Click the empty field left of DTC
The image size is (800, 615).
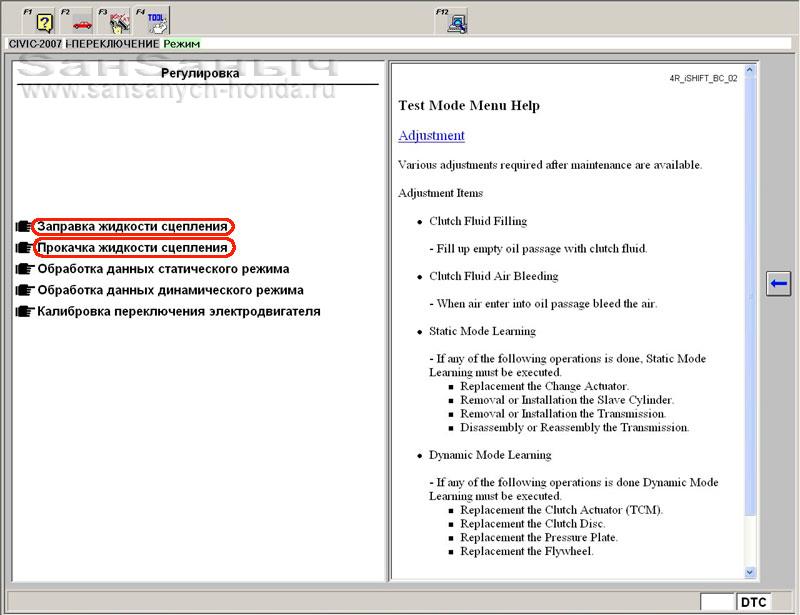[717, 602]
